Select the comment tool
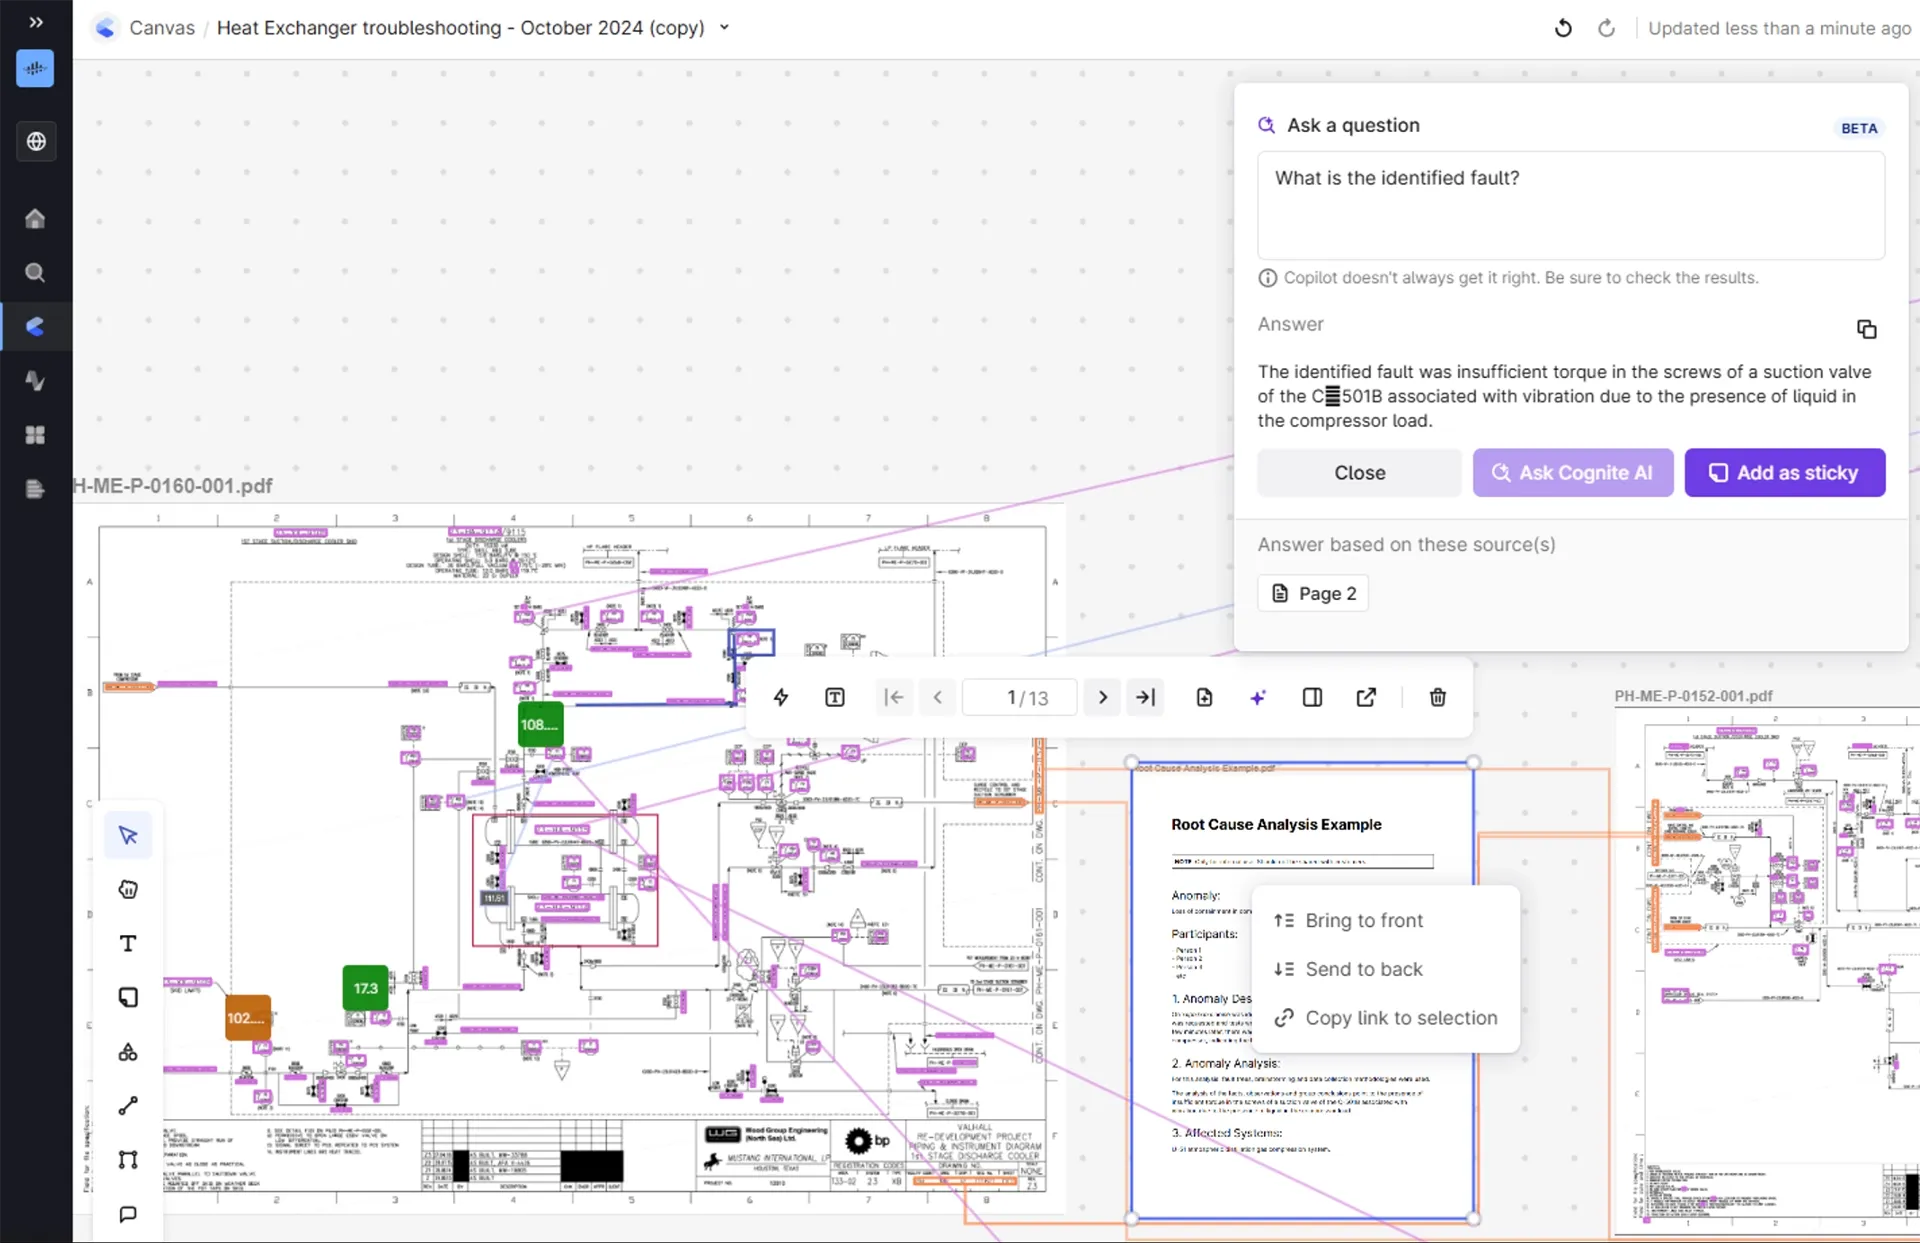The width and height of the screenshot is (1920, 1243). click(128, 1214)
